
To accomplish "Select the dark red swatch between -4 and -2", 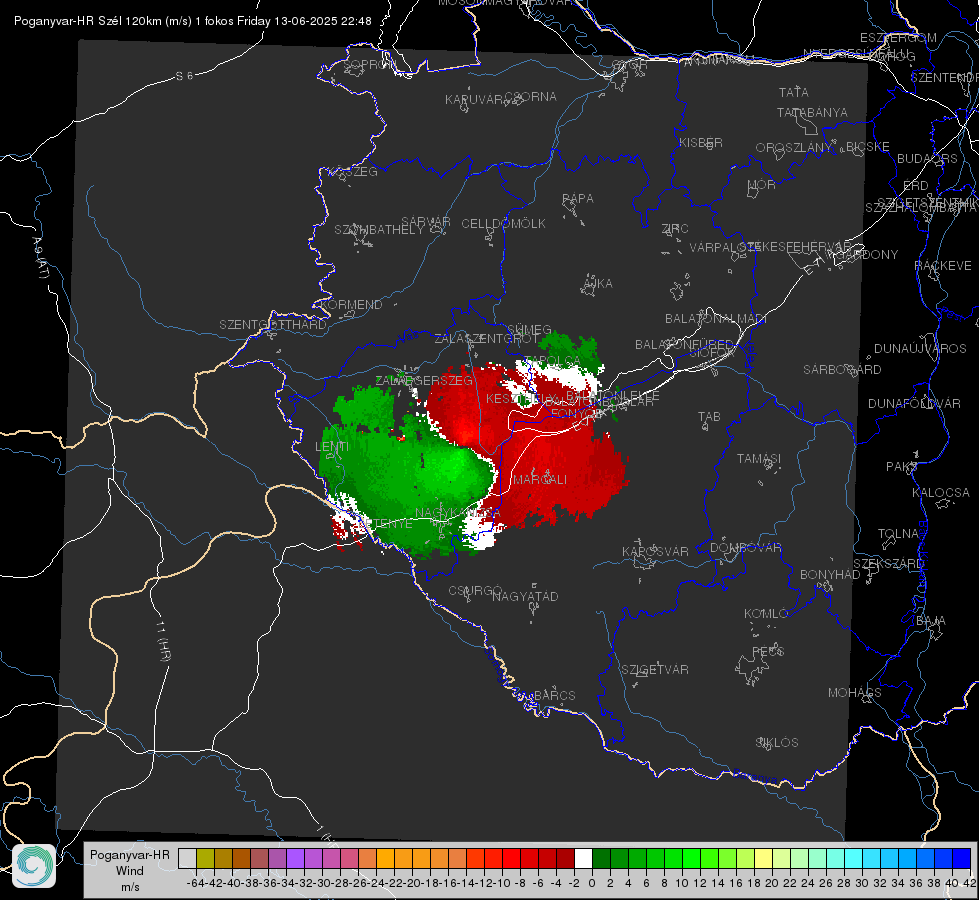I will coord(565,859).
